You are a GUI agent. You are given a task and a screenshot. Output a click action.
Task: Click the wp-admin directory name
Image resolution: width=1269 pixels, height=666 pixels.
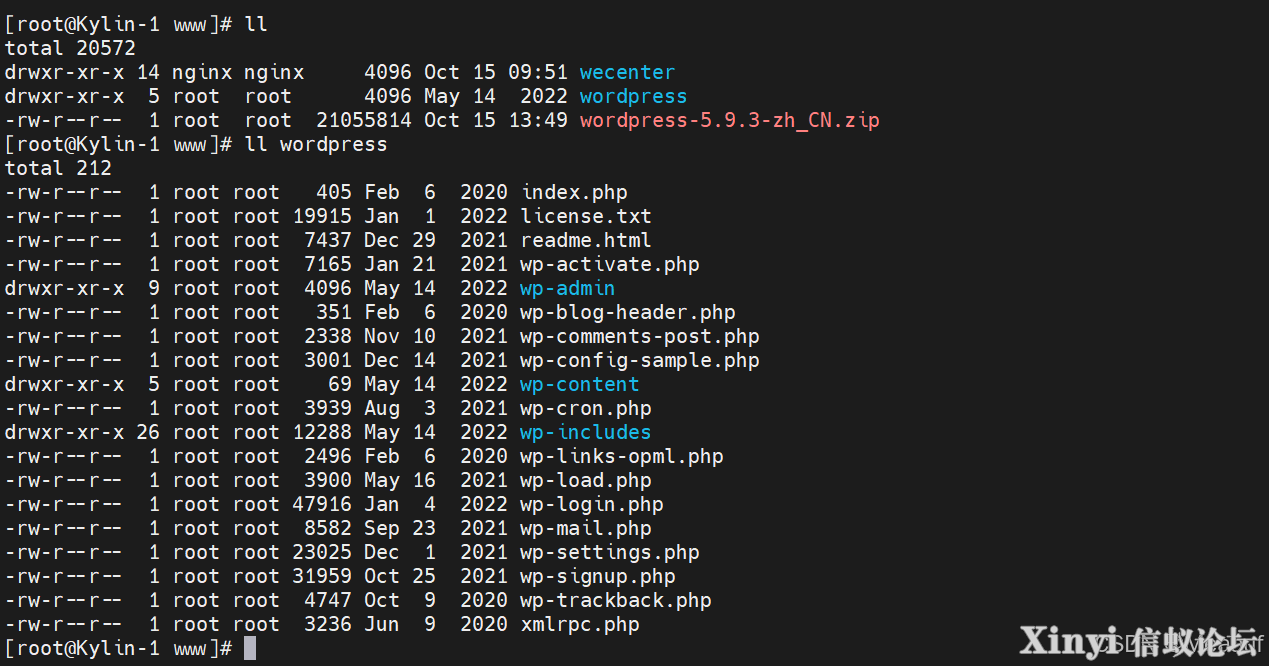coord(567,289)
